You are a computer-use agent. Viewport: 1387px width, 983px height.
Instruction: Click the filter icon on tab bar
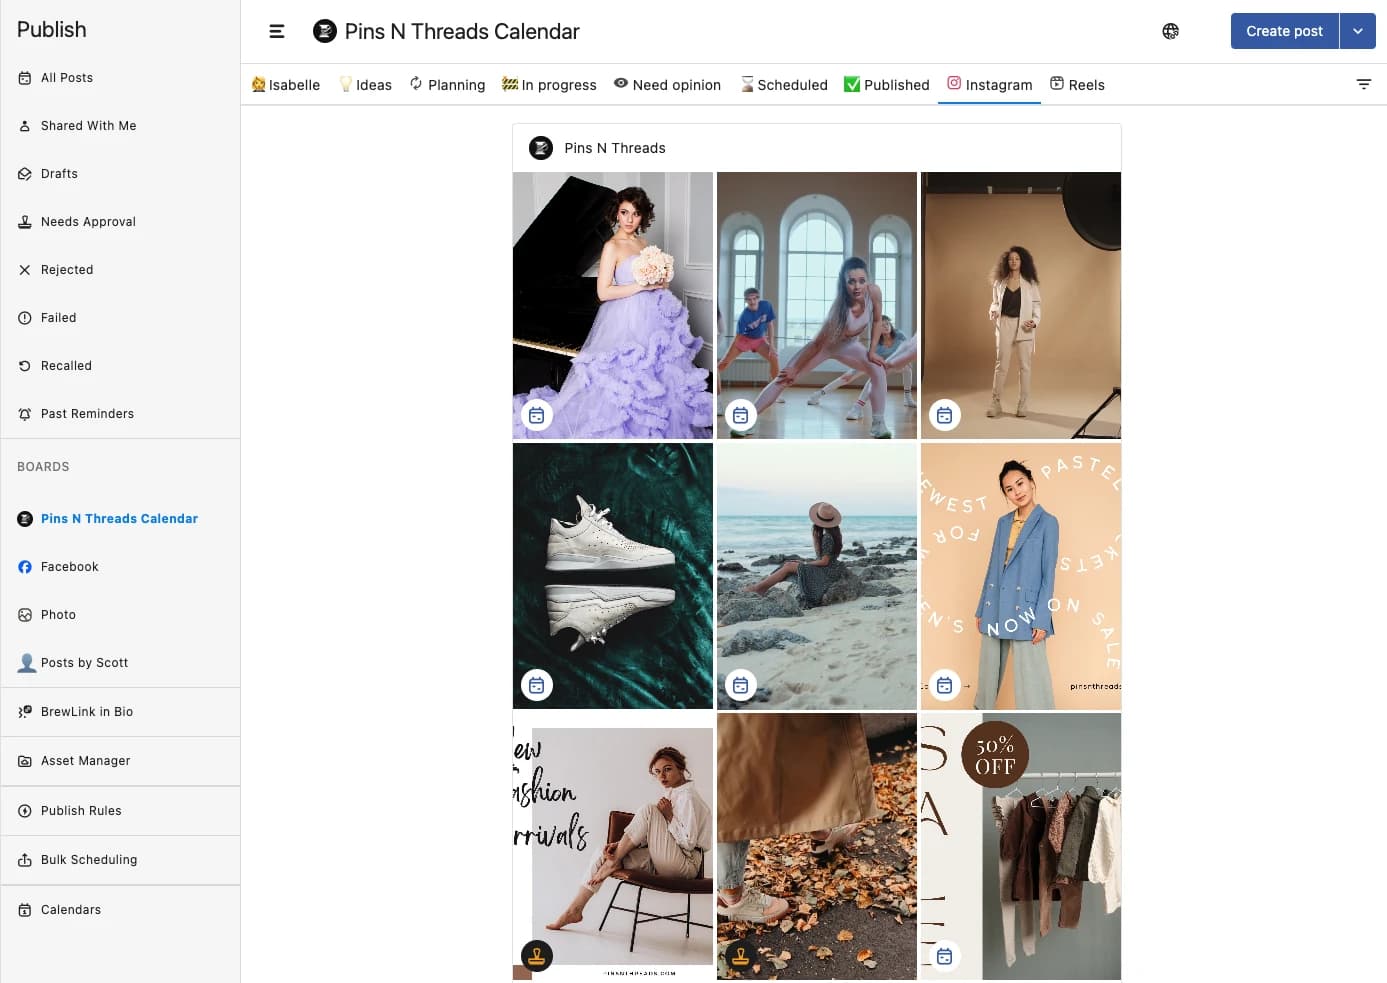point(1363,85)
